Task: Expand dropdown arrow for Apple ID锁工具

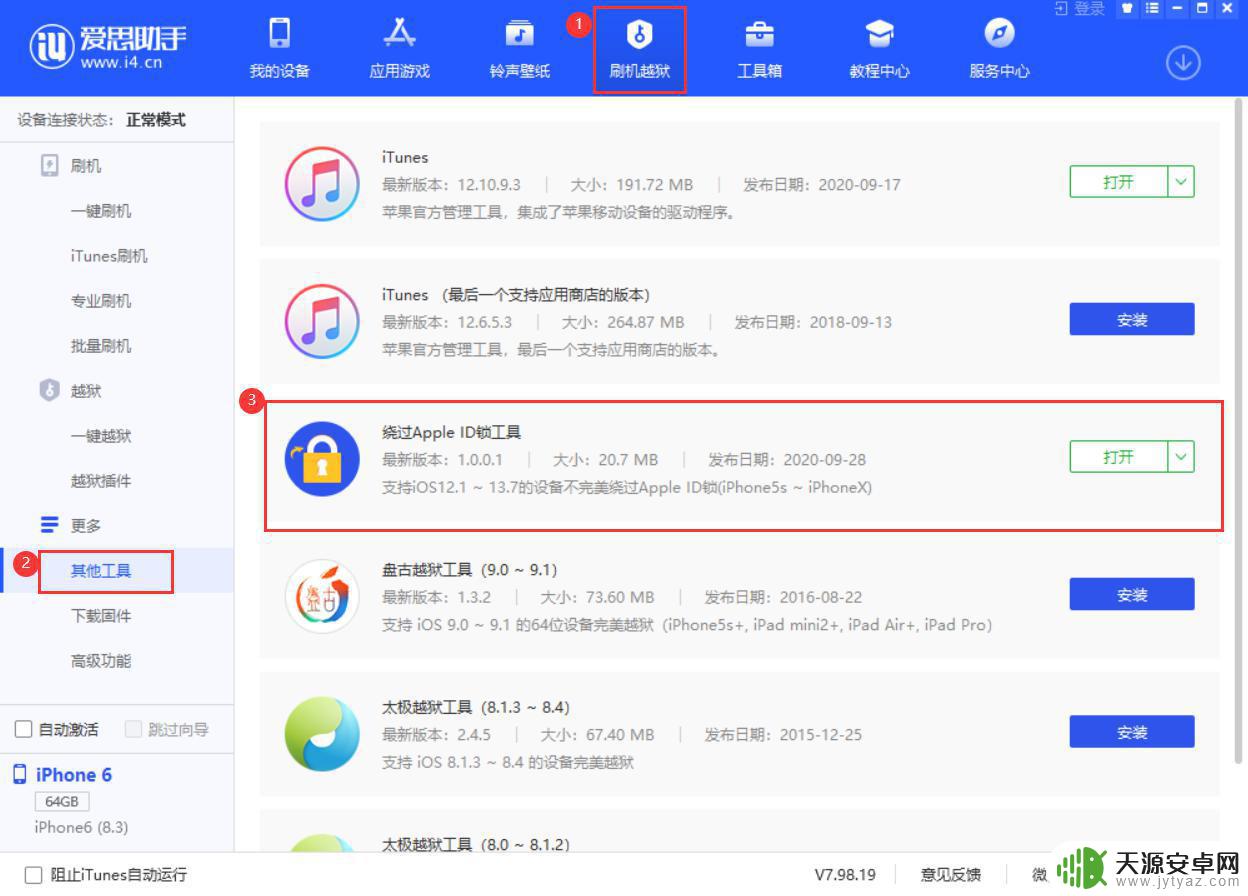Action: coord(1181,457)
